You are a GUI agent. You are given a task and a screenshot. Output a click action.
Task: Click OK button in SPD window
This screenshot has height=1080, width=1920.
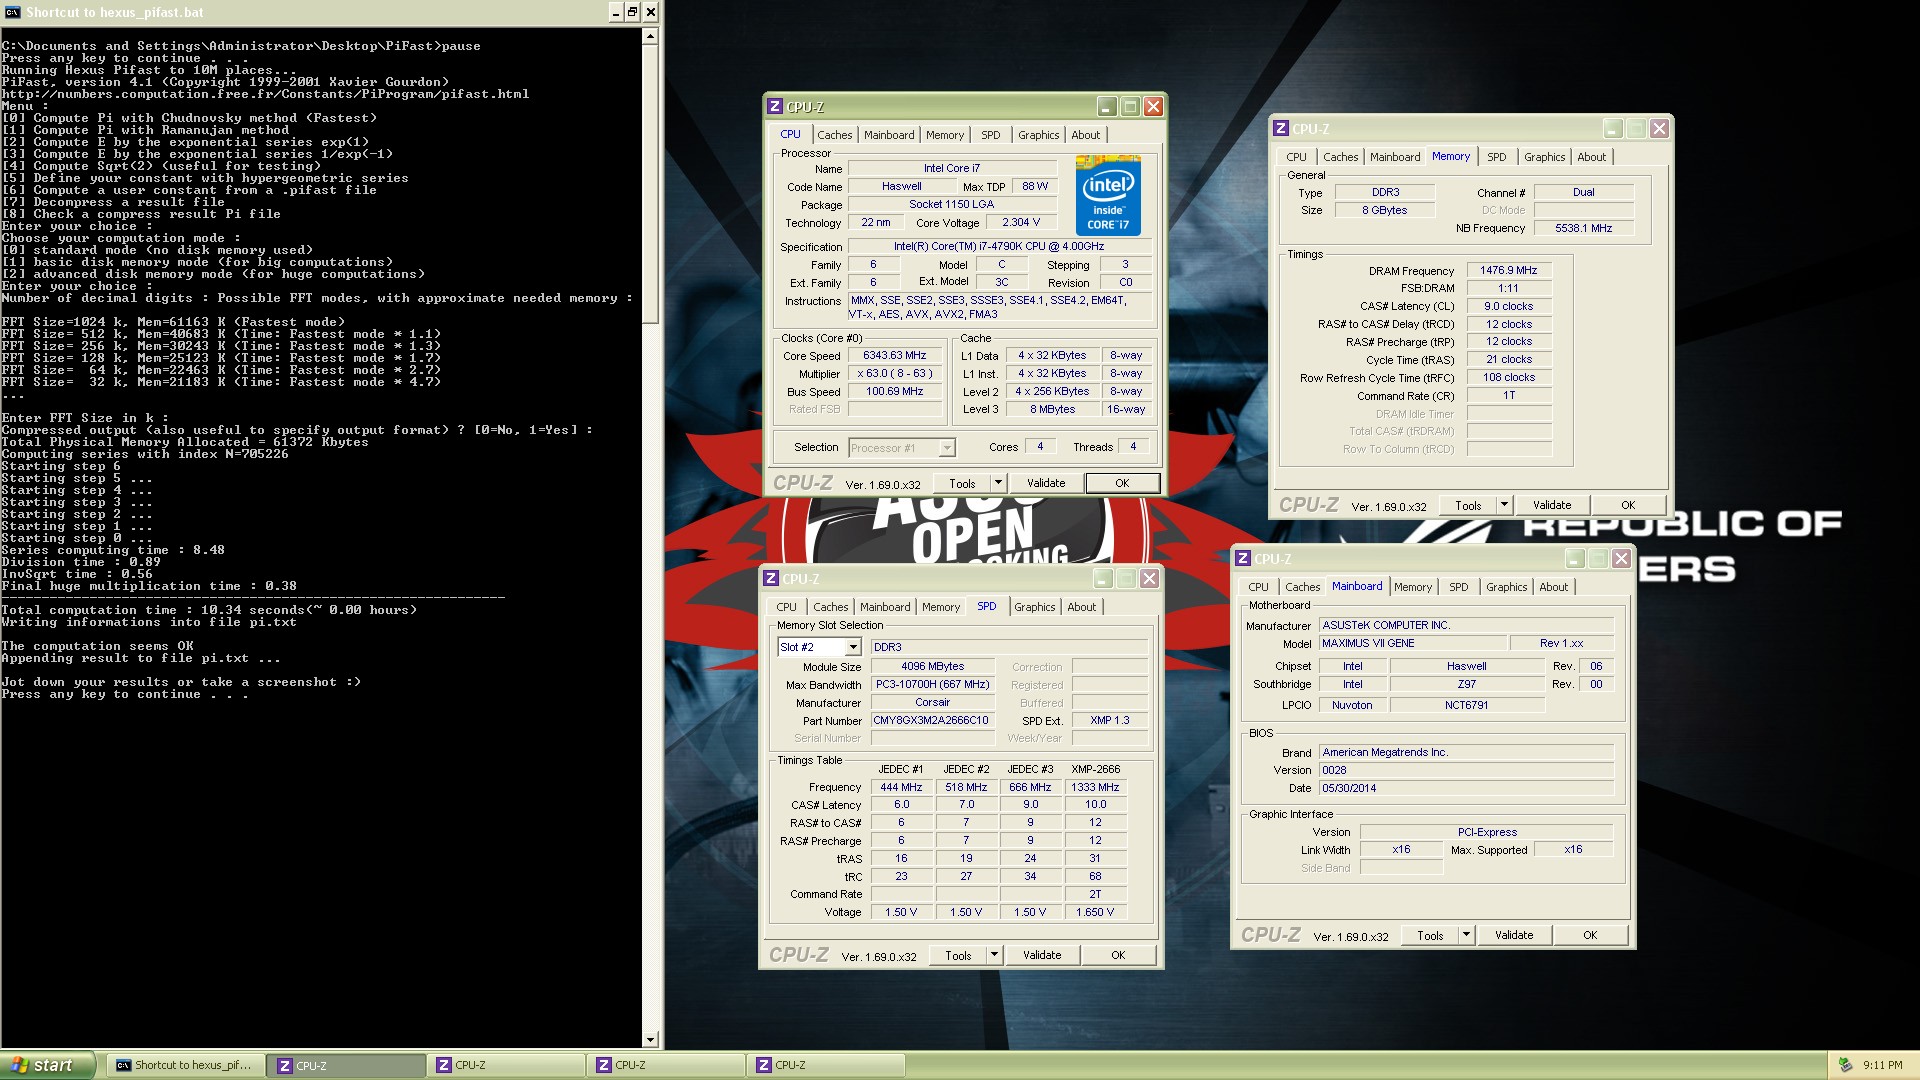[1118, 955]
